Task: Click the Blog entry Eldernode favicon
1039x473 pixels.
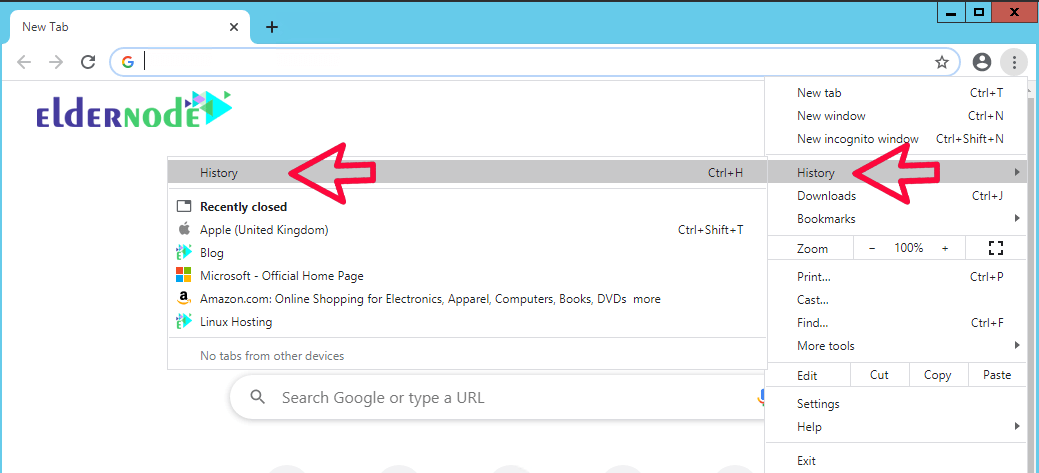Action: (x=184, y=253)
